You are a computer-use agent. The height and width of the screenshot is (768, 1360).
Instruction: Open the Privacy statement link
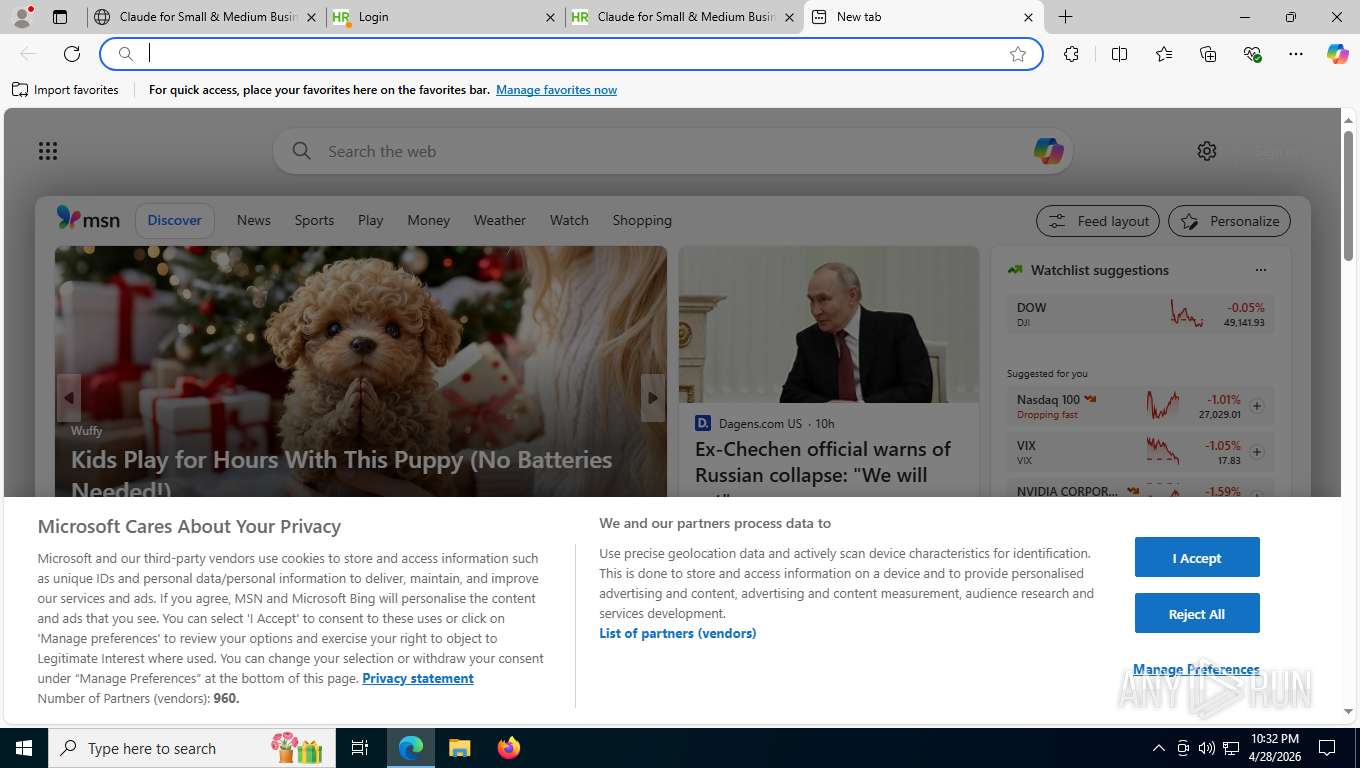pyautogui.click(x=418, y=678)
